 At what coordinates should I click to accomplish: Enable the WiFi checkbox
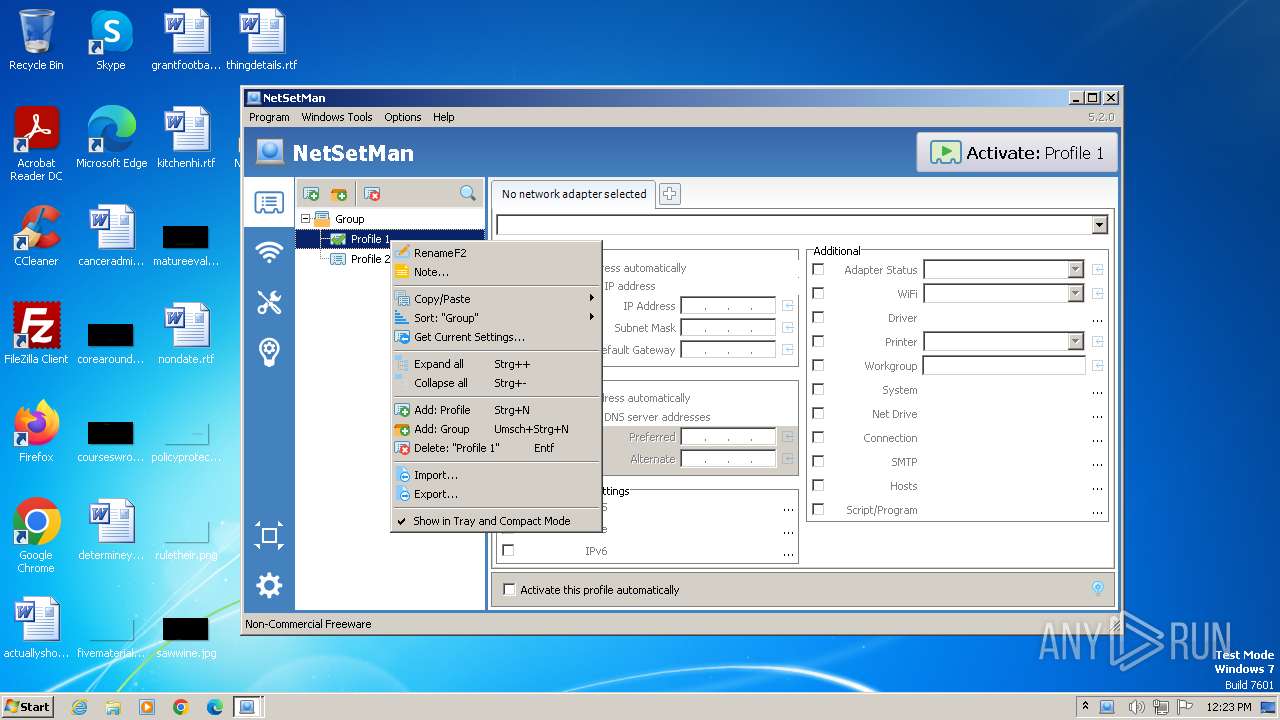tap(818, 294)
